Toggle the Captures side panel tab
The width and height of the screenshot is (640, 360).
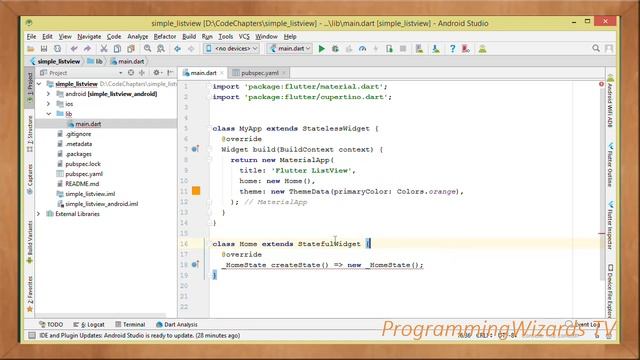30,179
